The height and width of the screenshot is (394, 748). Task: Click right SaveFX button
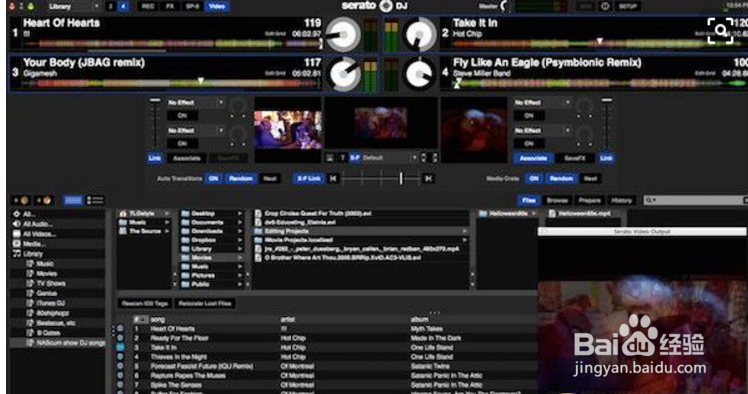[x=574, y=158]
